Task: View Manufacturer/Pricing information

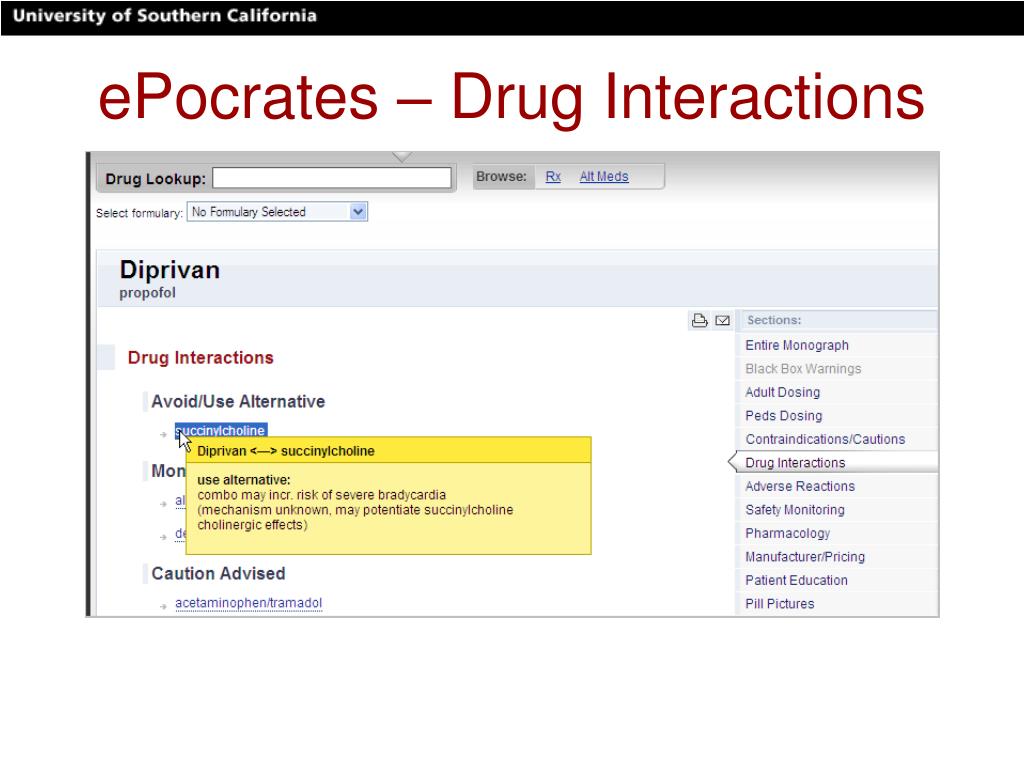Action: [x=805, y=556]
